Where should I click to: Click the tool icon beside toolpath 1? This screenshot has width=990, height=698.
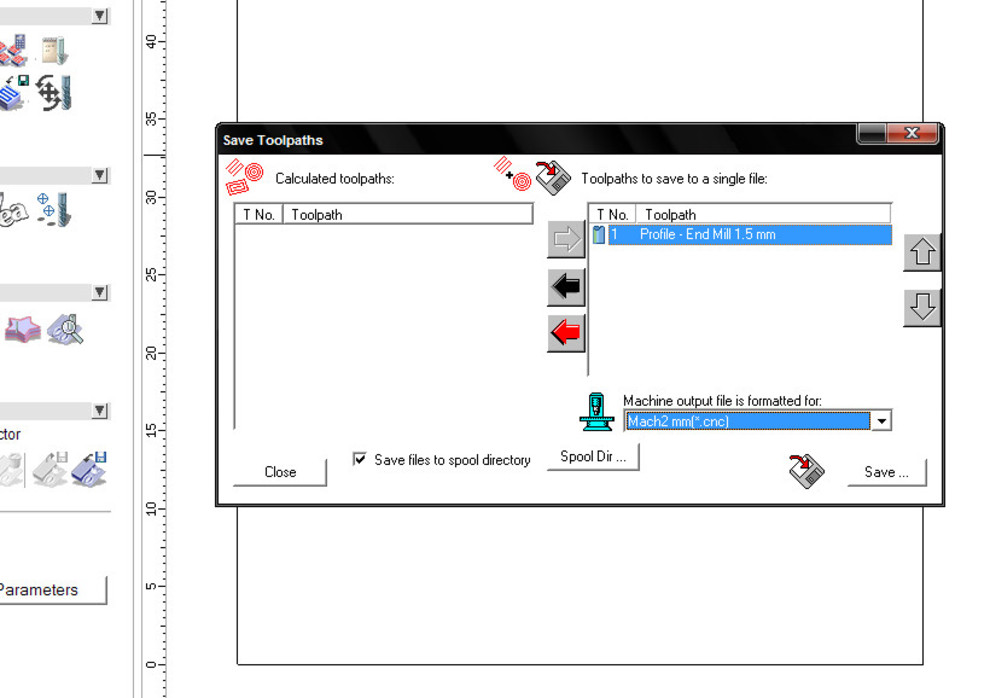point(599,235)
